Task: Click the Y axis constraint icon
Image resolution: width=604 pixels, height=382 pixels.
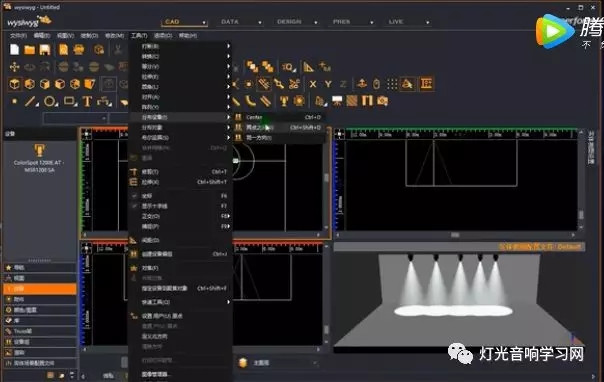Action: click(x=328, y=84)
